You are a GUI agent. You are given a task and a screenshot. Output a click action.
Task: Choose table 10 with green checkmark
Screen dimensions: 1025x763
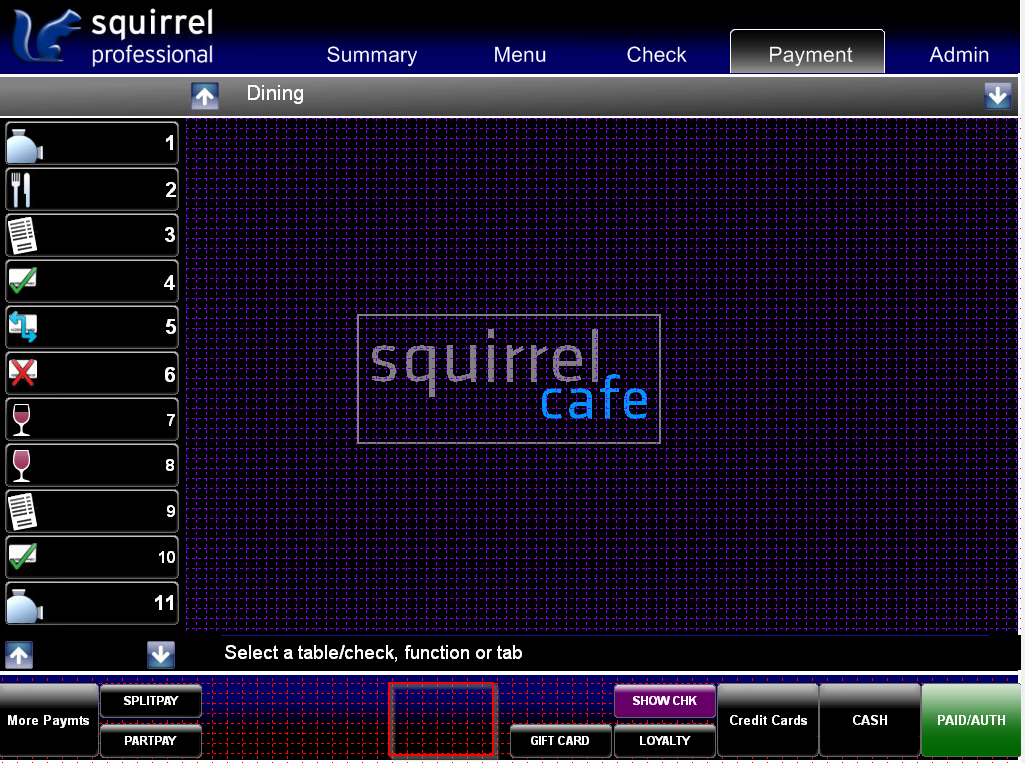coord(92,557)
